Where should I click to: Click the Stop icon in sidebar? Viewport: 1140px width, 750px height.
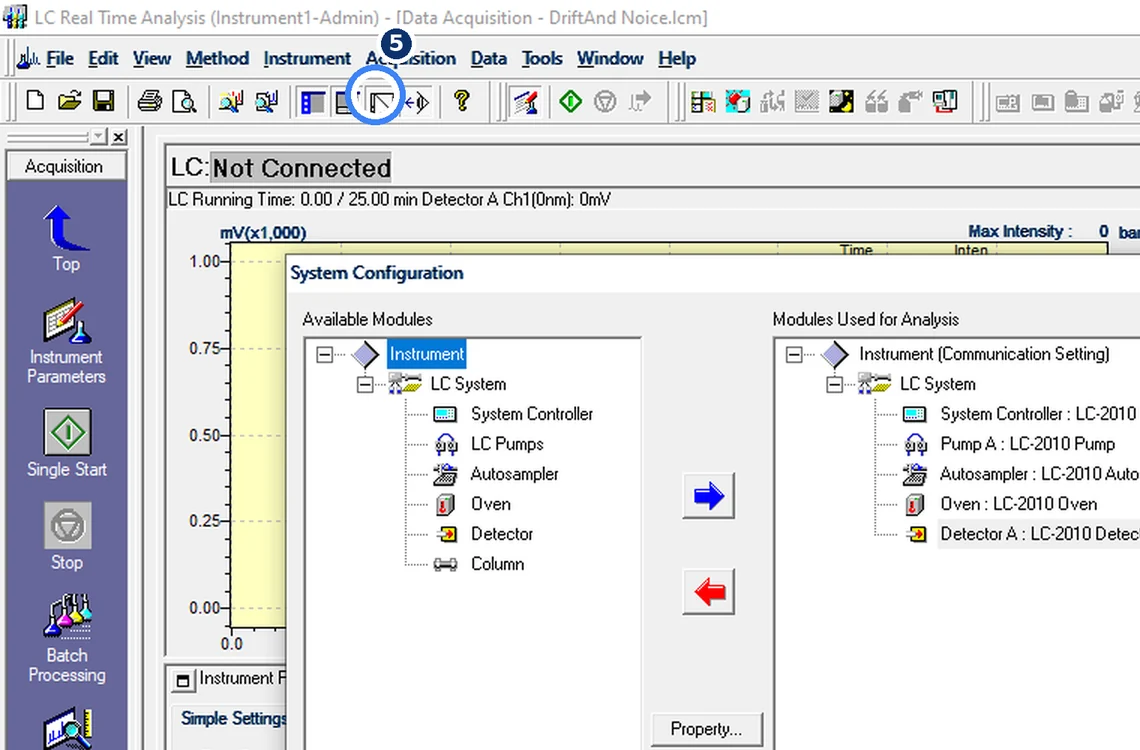point(67,536)
